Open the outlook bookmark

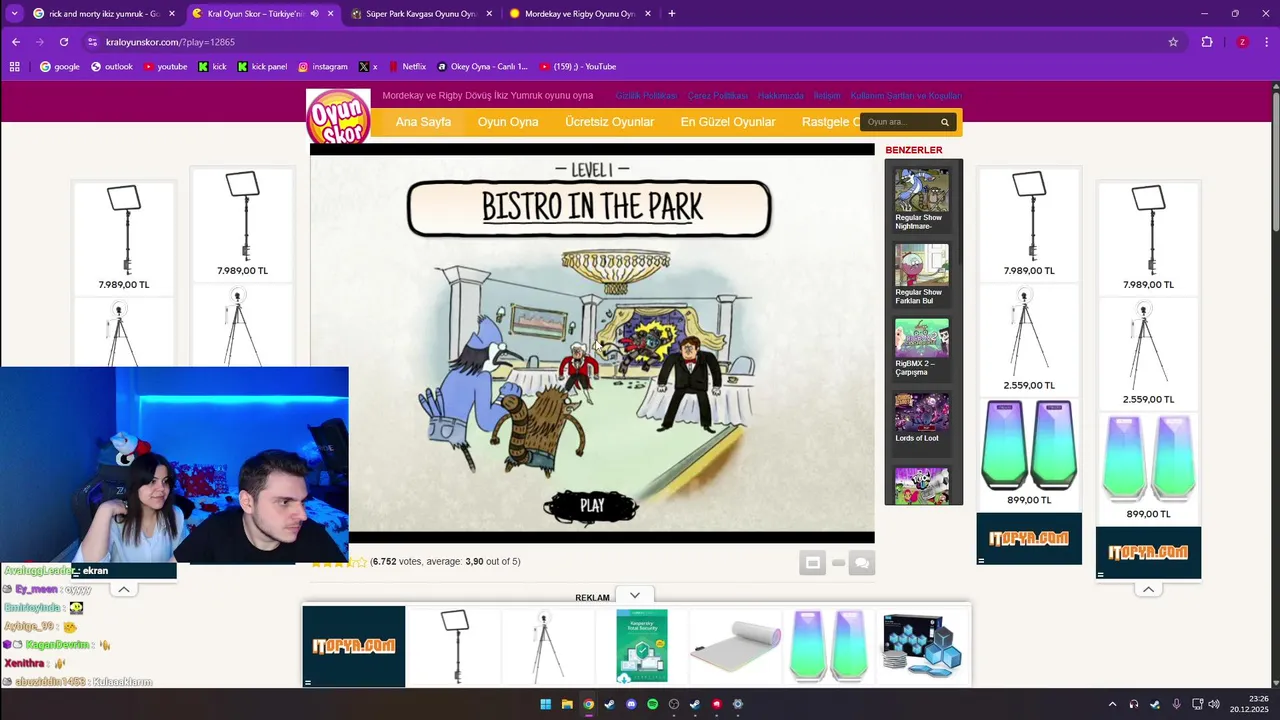pyautogui.click(x=112, y=67)
